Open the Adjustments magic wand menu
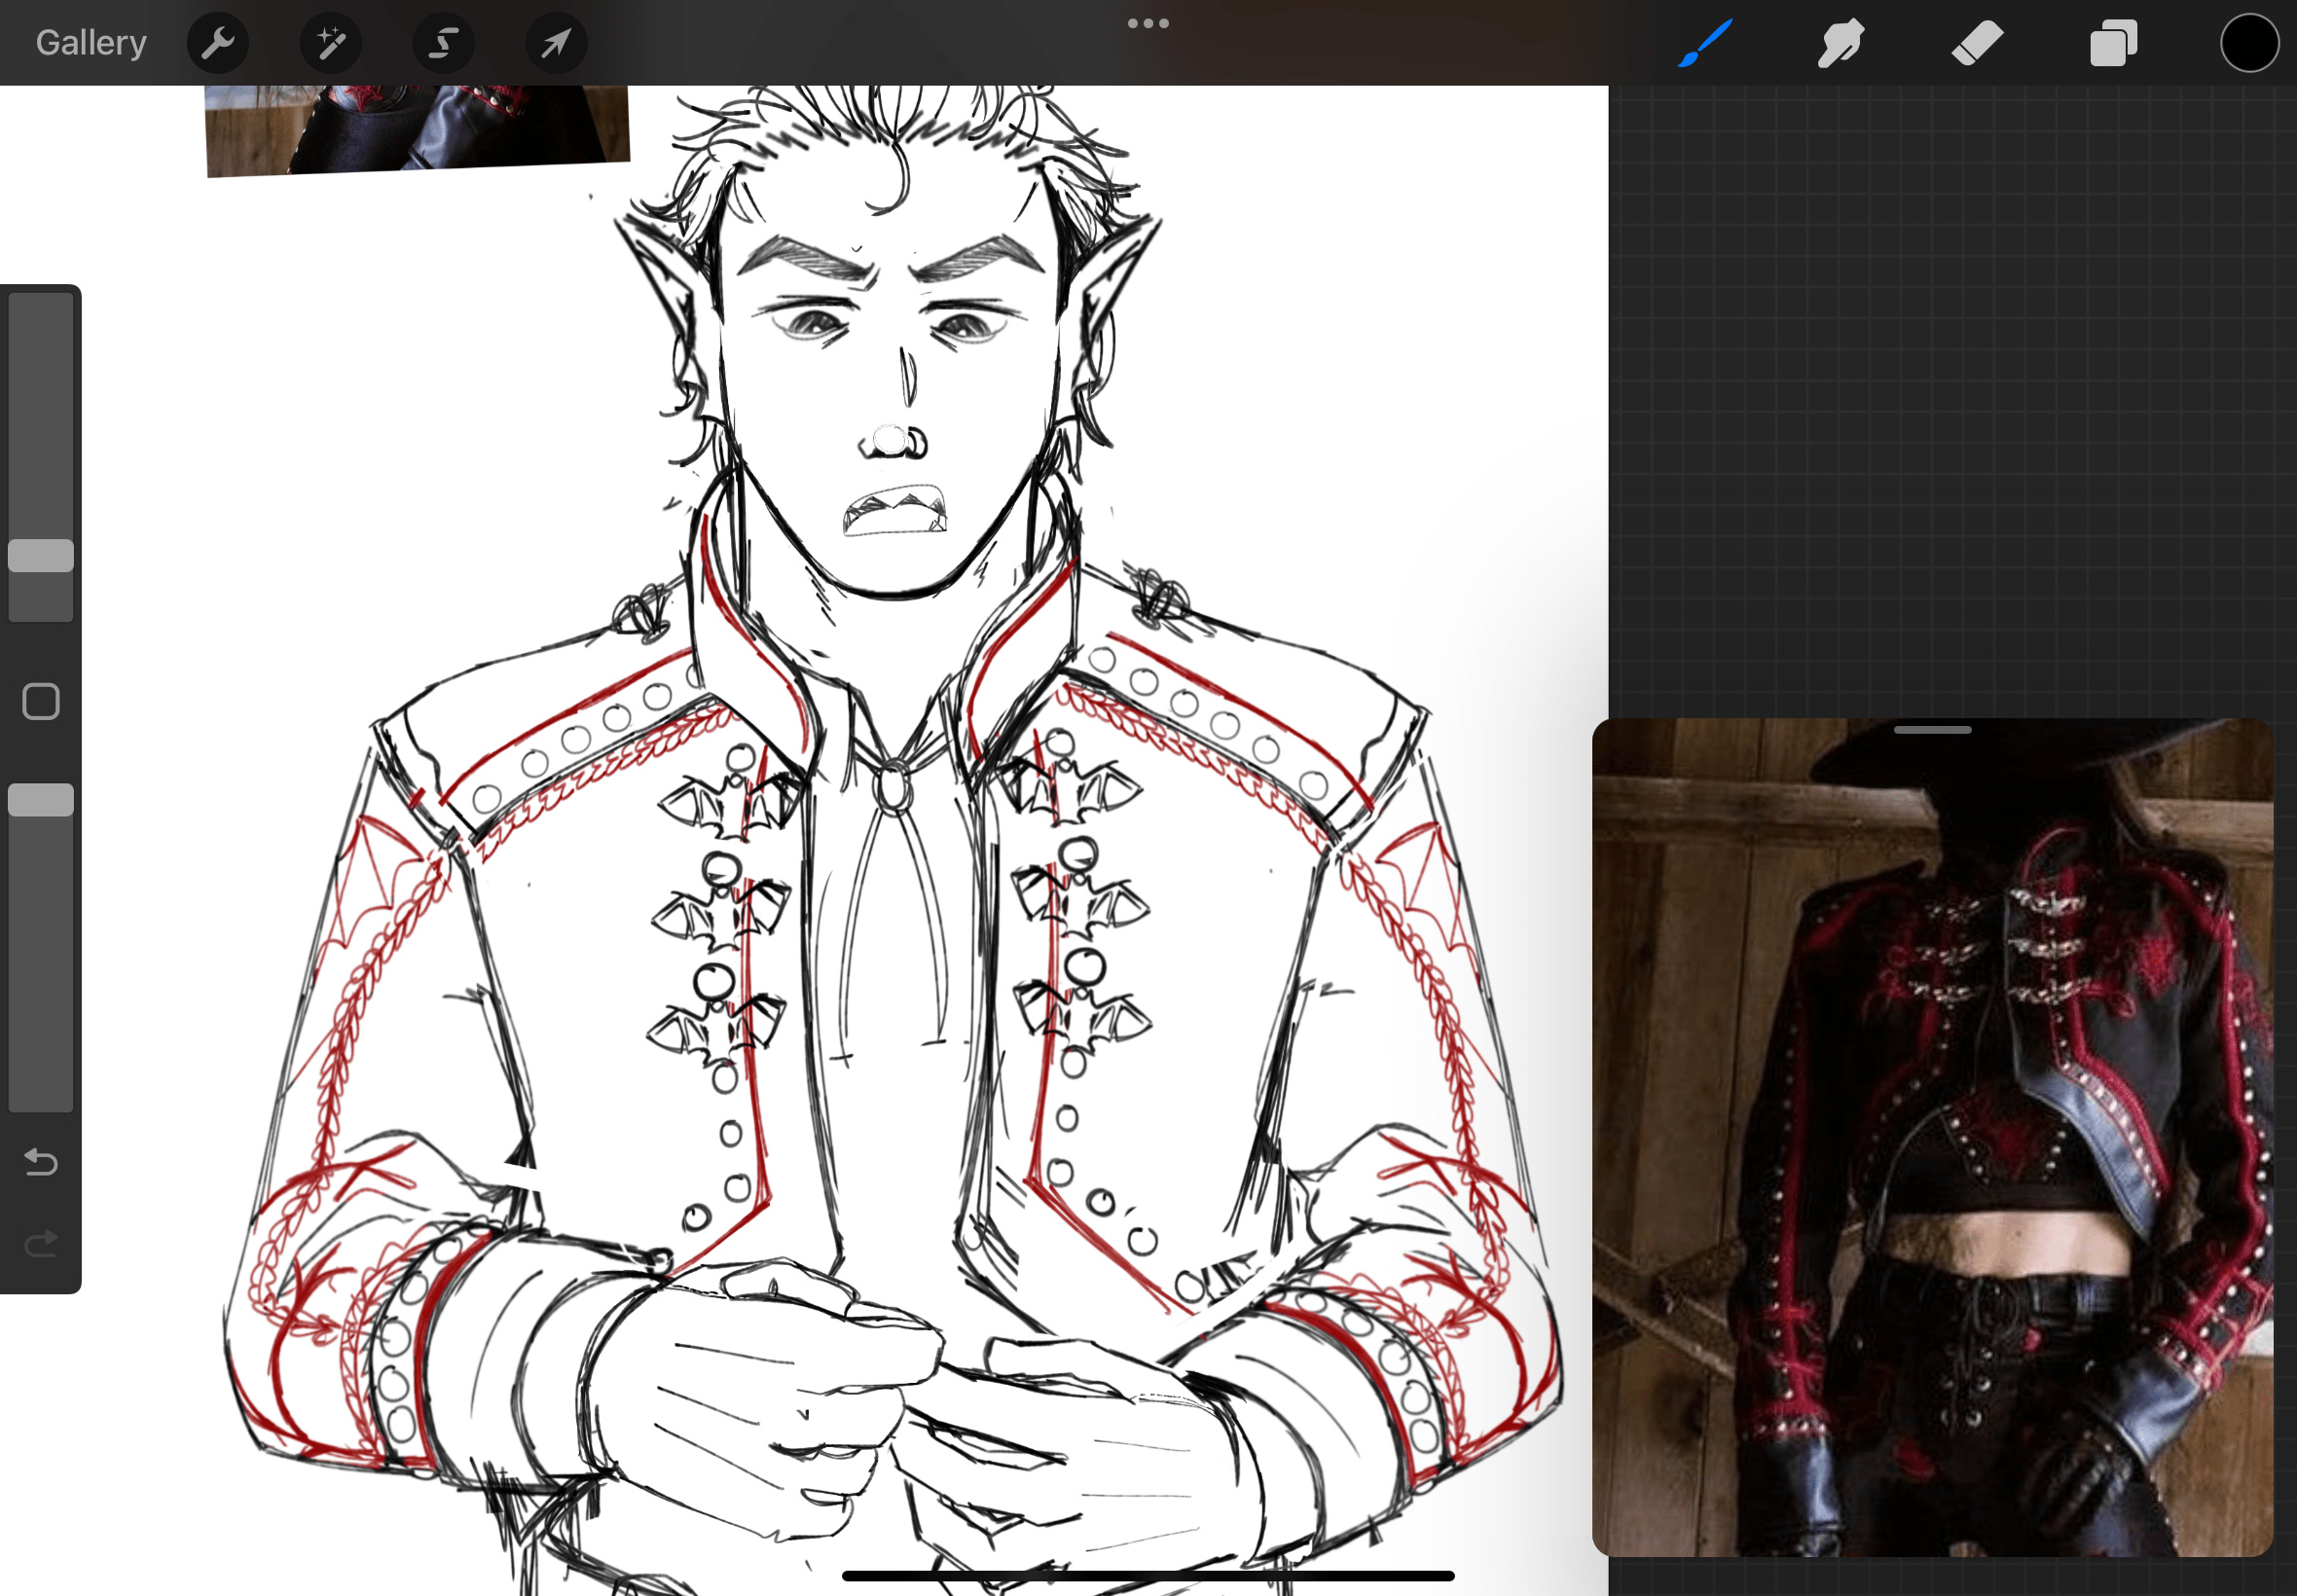Screen dimensions: 2297x1596 (x=331, y=43)
